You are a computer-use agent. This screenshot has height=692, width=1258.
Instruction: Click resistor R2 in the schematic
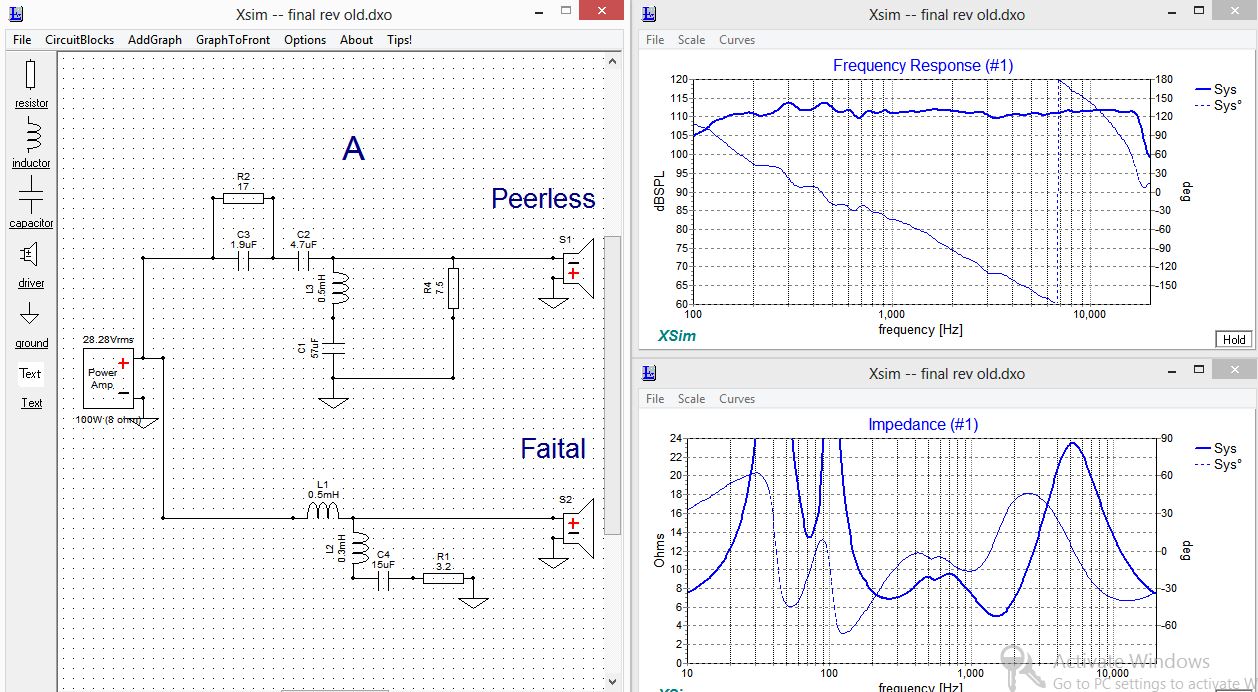click(x=243, y=198)
